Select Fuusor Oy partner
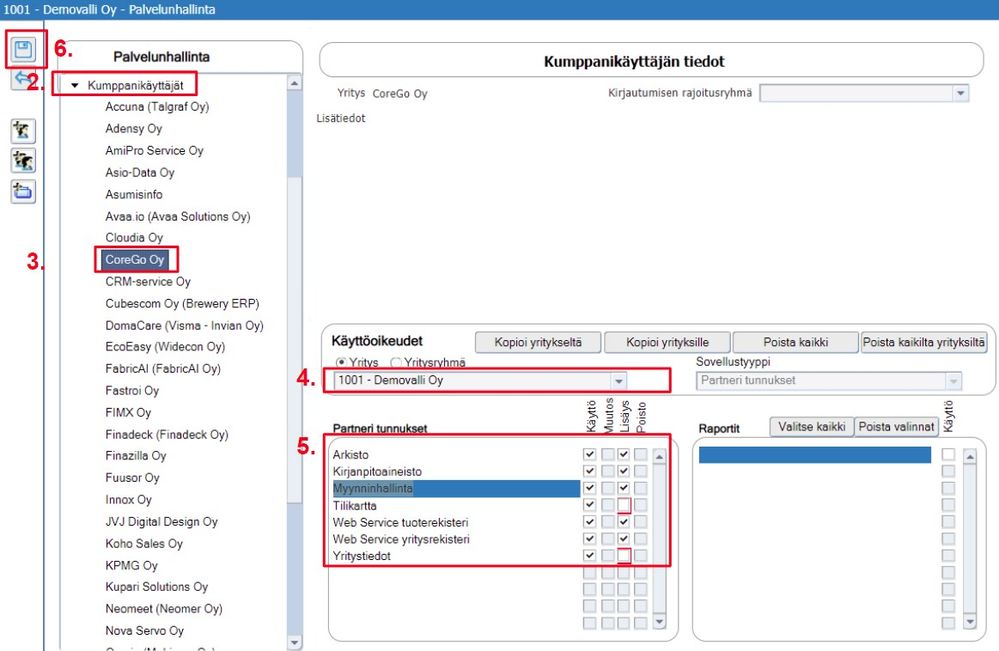Image resolution: width=999 pixels, height=651 pixels. pyautogui.click(x=132, y=478)
